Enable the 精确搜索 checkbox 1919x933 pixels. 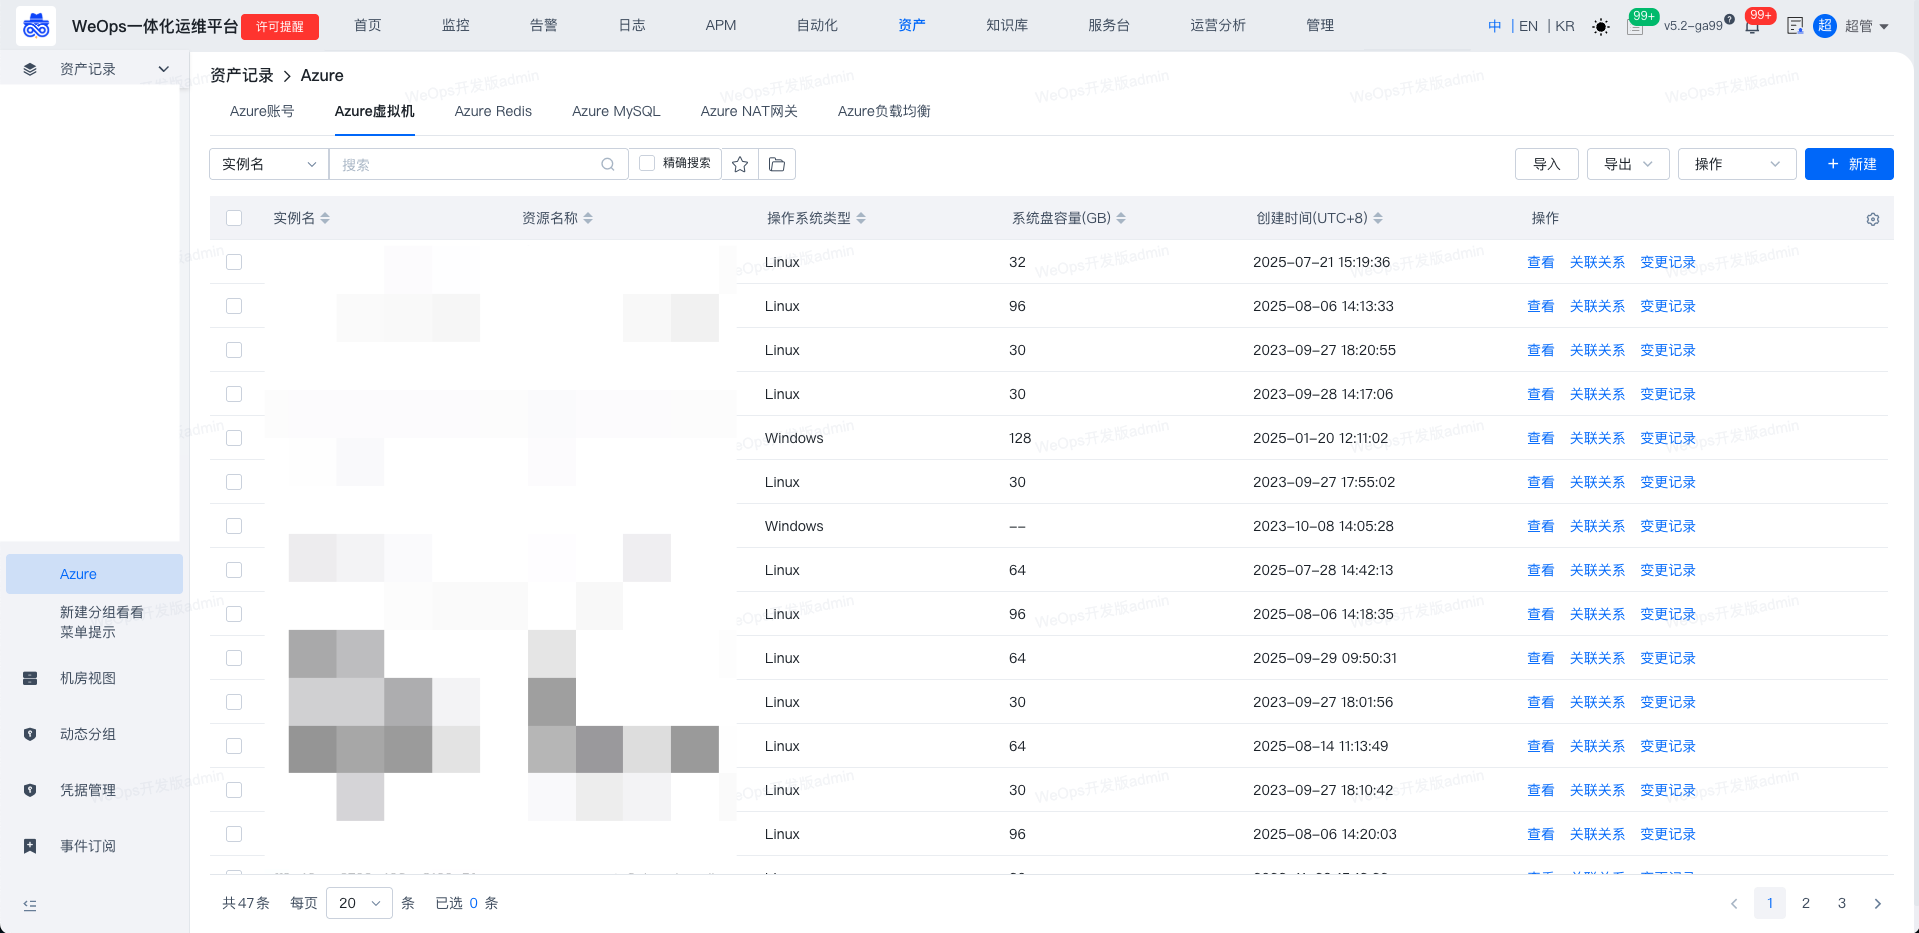coord(647,163)
